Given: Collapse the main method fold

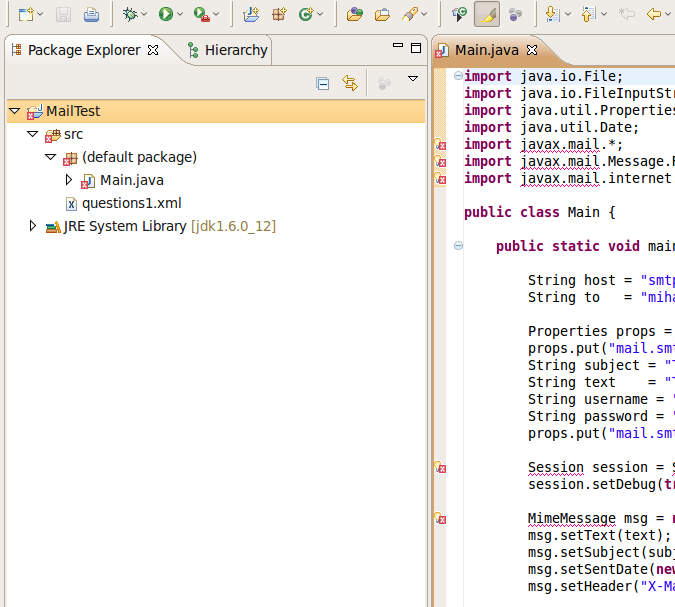Looking at the screenshot, I should point(458,246).
